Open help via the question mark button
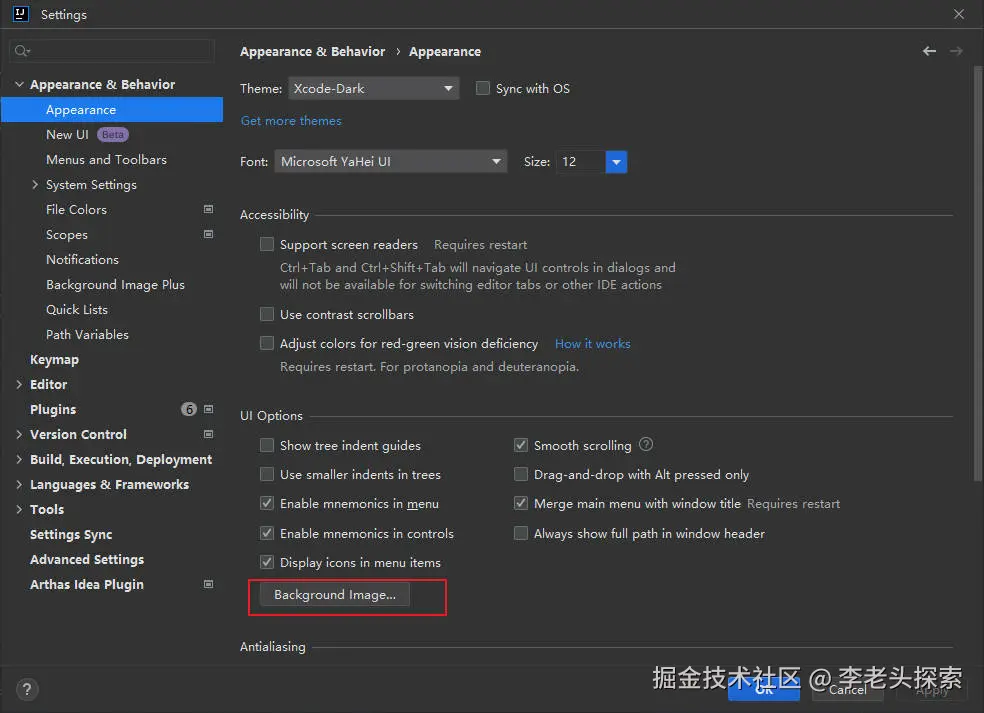Screen dimensions: 984x713 26,690
